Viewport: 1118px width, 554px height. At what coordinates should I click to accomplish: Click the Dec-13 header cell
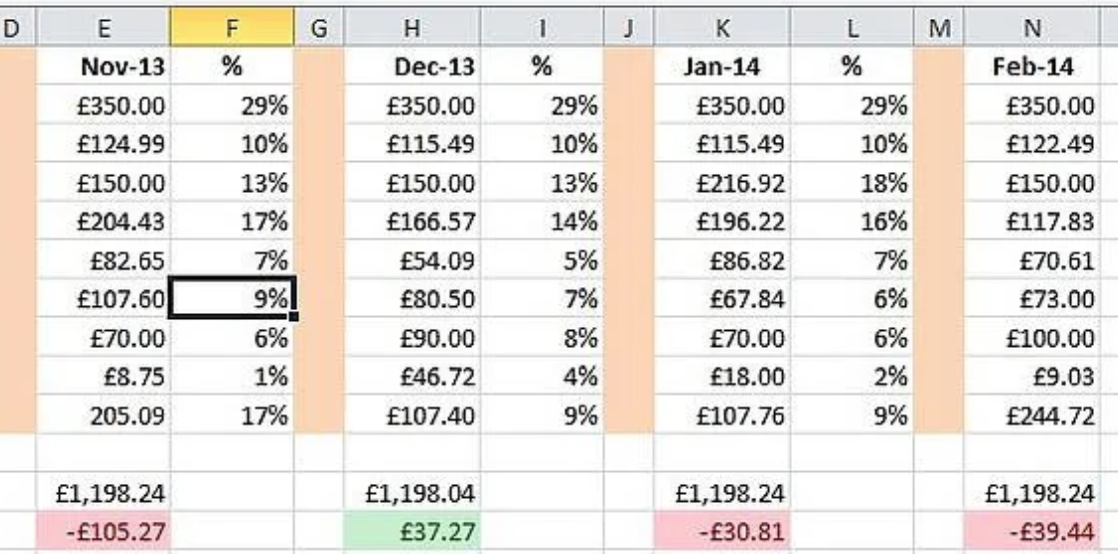[411, 66]
